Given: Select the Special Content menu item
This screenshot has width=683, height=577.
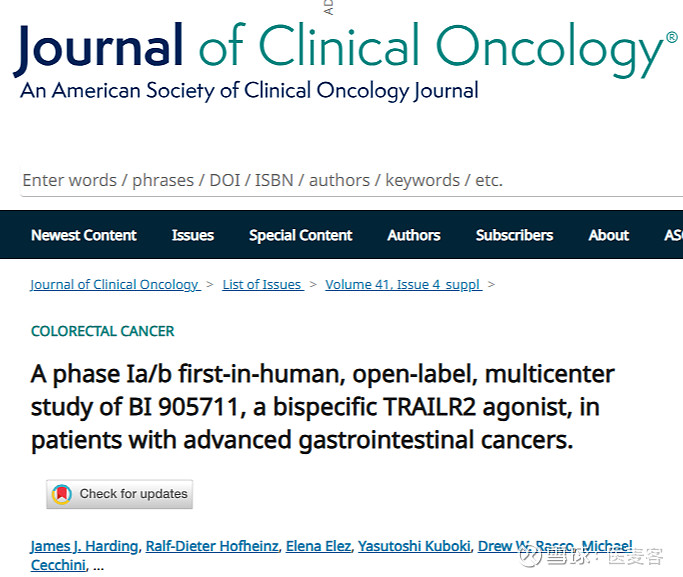Looking at the screenshot, I should 300,235.
